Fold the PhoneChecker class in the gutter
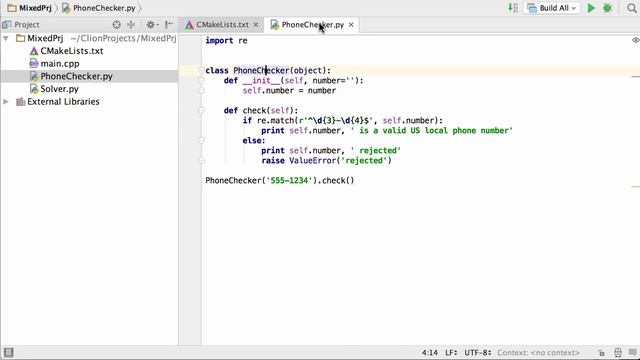Image resolution: width=640 pixels, height=360 pixels. click(201, 71)
